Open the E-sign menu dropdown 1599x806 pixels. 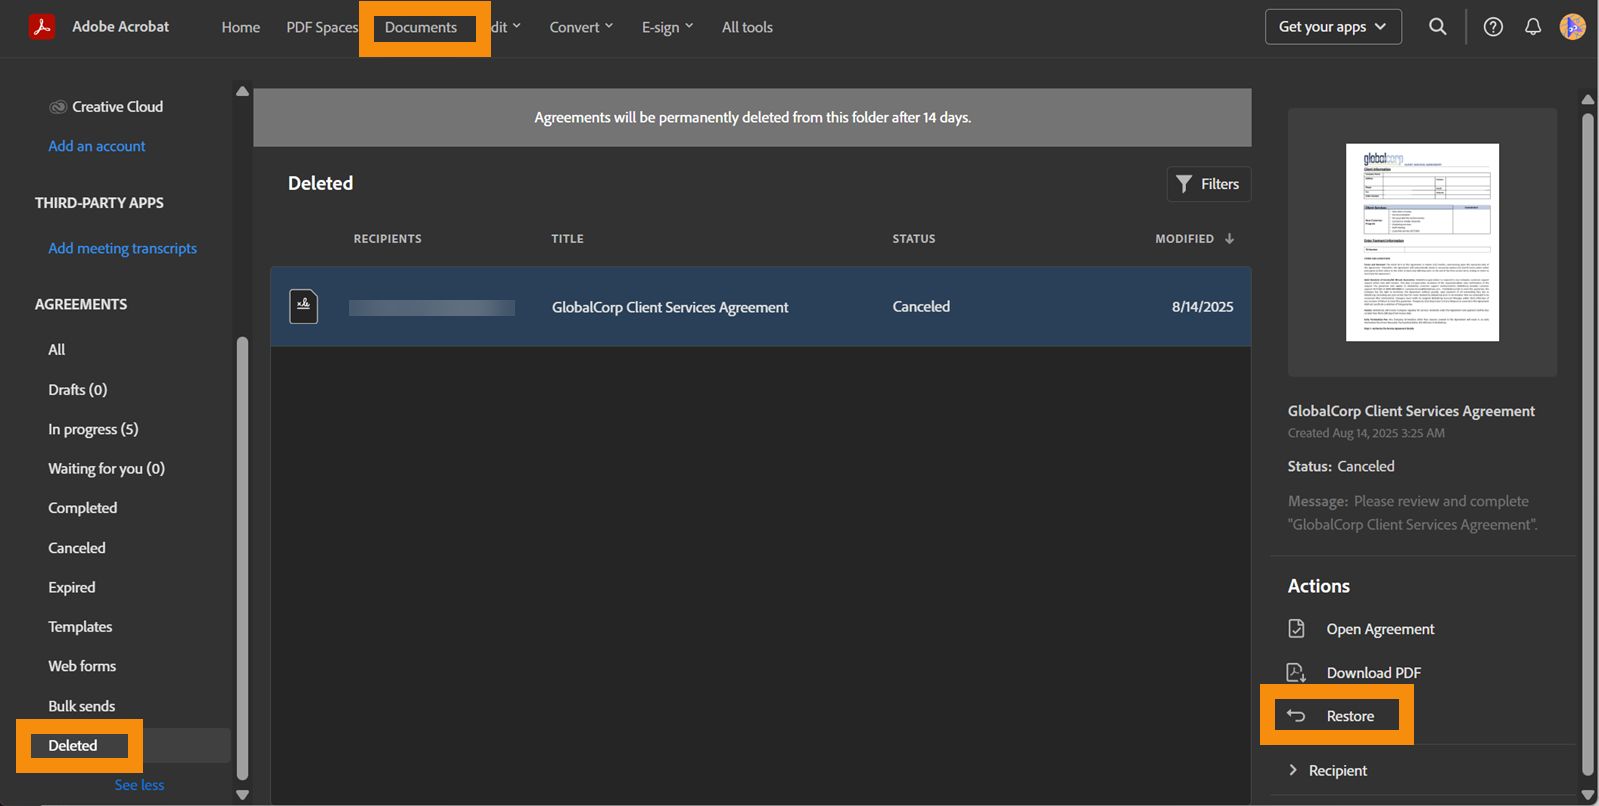click(667, 27)
